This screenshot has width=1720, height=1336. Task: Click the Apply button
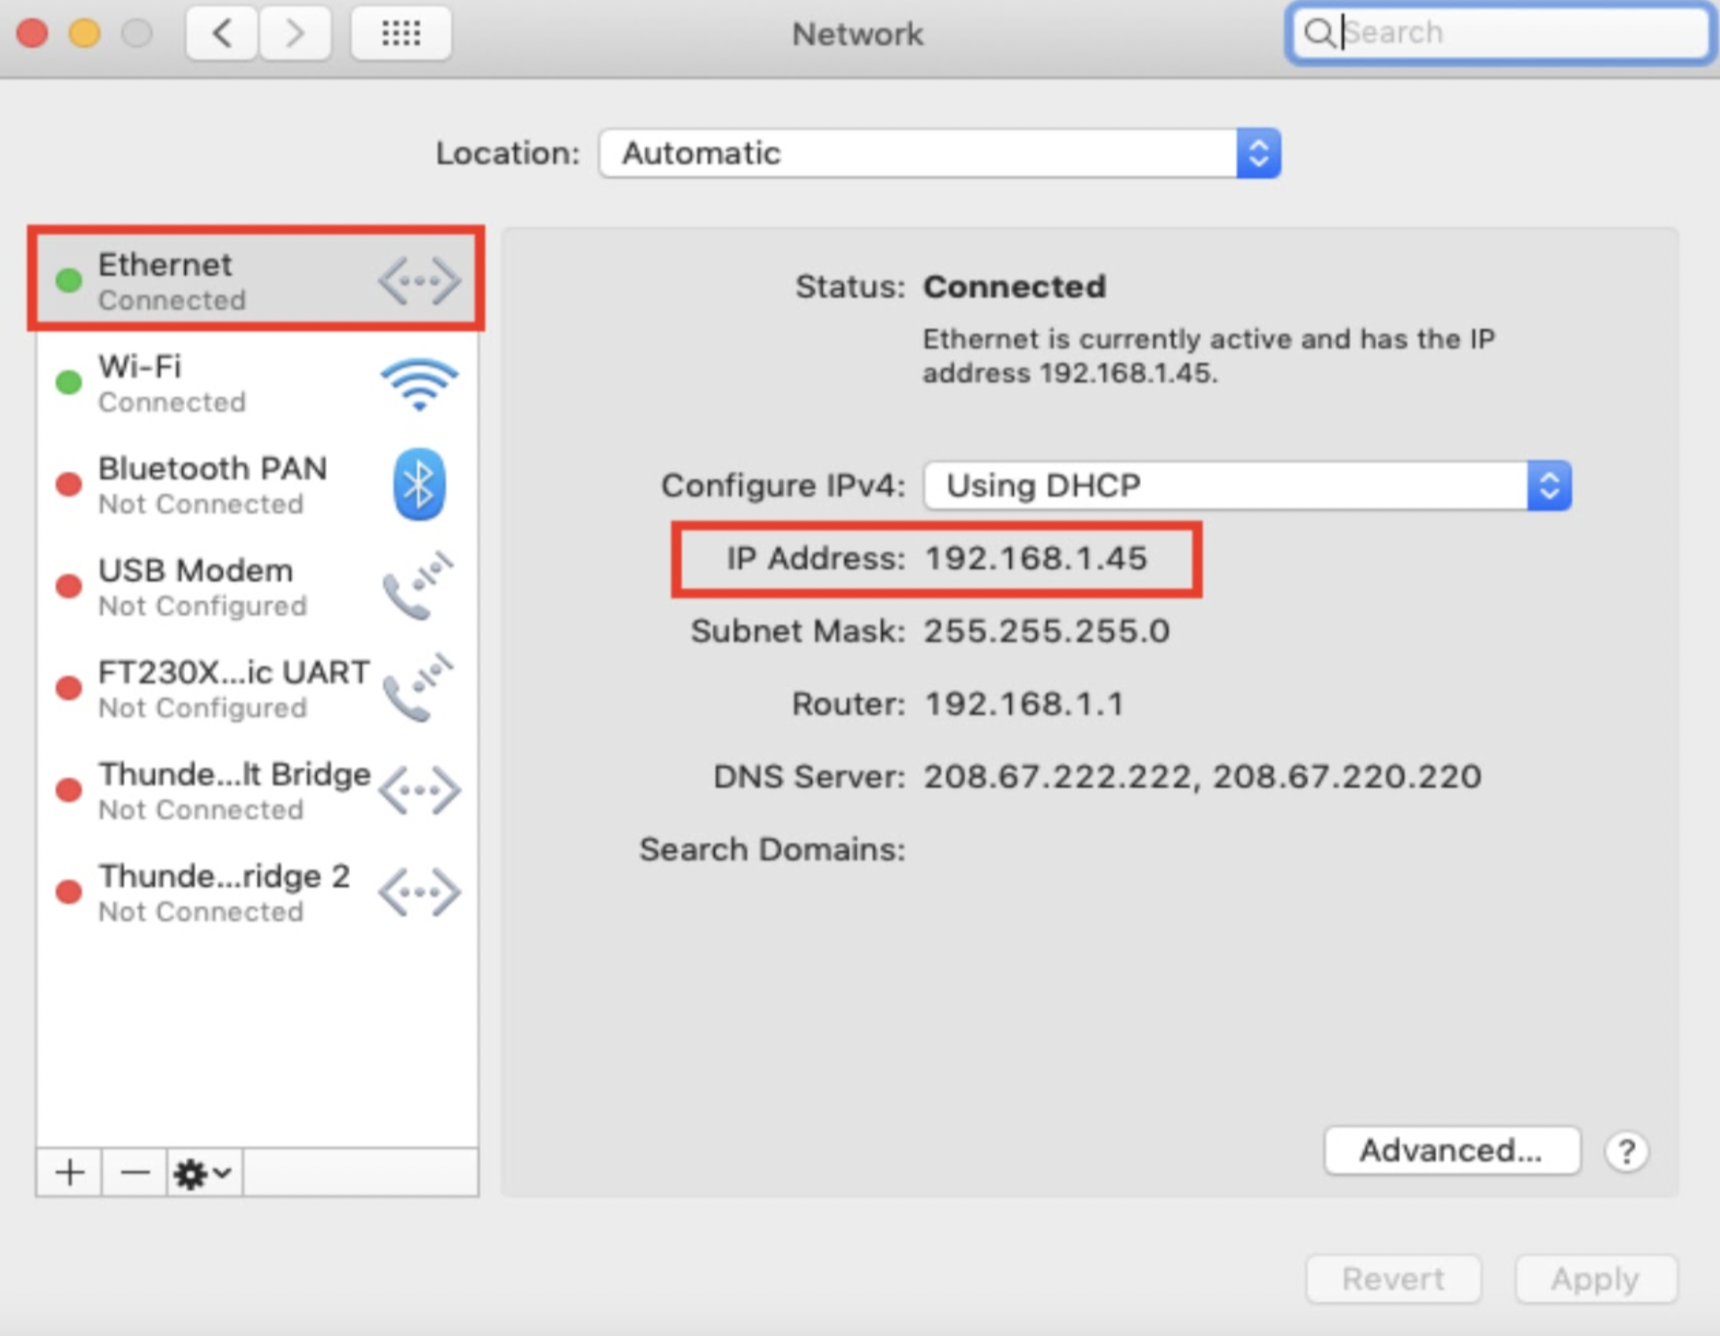1594,1278
